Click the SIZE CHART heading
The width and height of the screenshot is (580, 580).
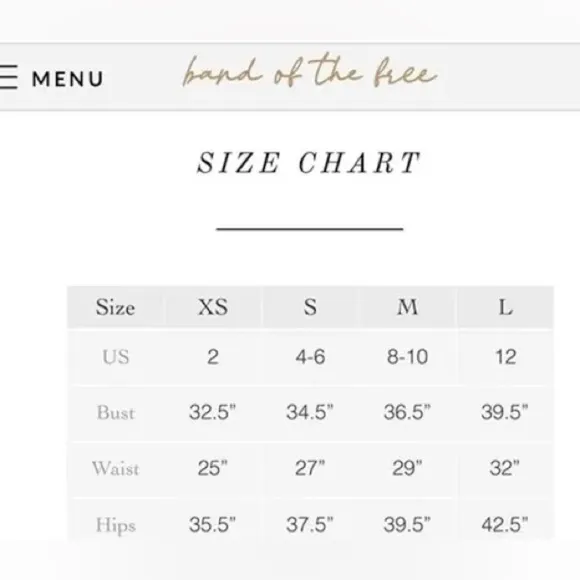(309, 163)
